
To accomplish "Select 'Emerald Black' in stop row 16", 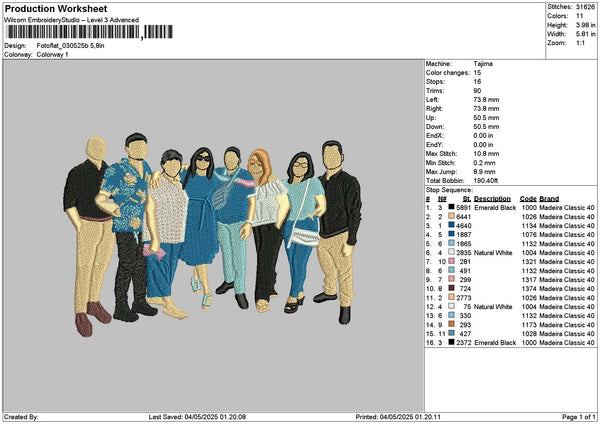I will (x=495, y=342).
